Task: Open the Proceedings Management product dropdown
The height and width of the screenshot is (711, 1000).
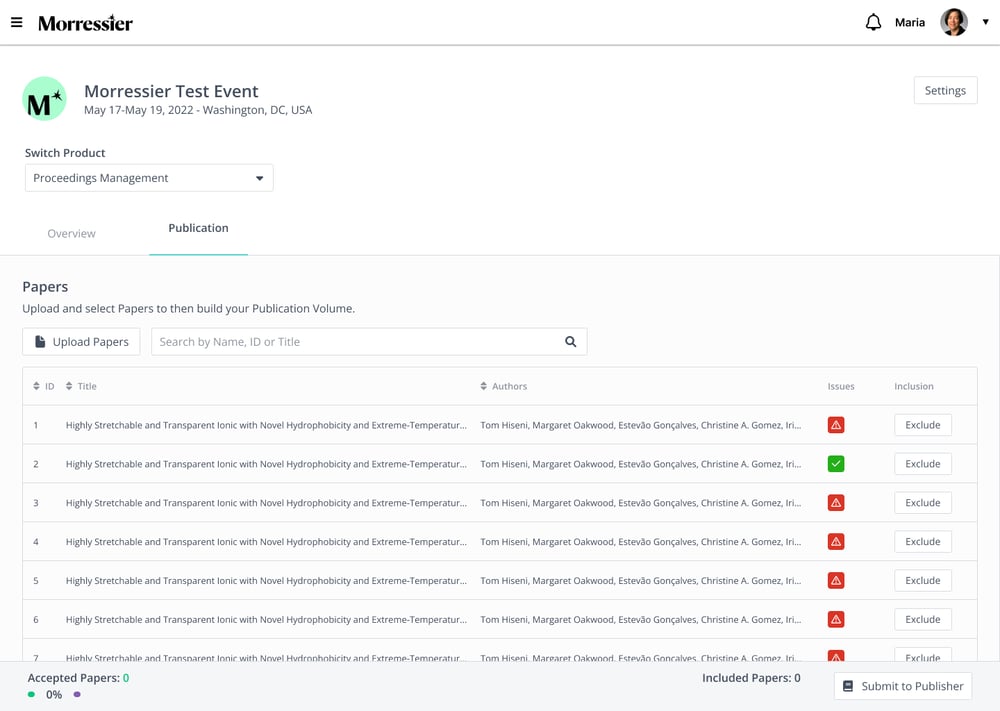Action: click(x=149, y=178)
